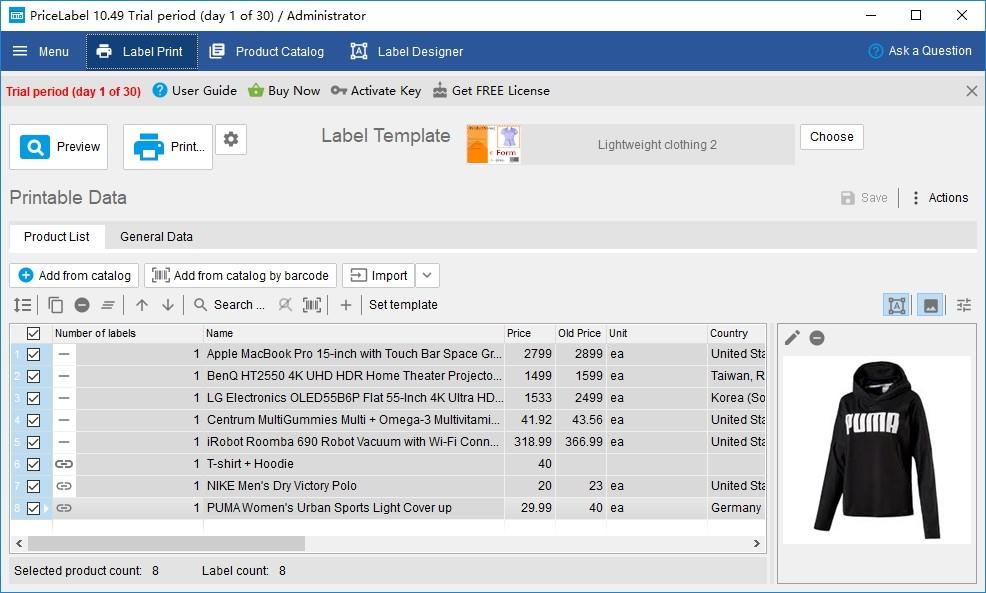Screen dimensions: 986x593
Task: Uncheck the Apple MacBook Pro row checkbox
Action: point(33,354)
